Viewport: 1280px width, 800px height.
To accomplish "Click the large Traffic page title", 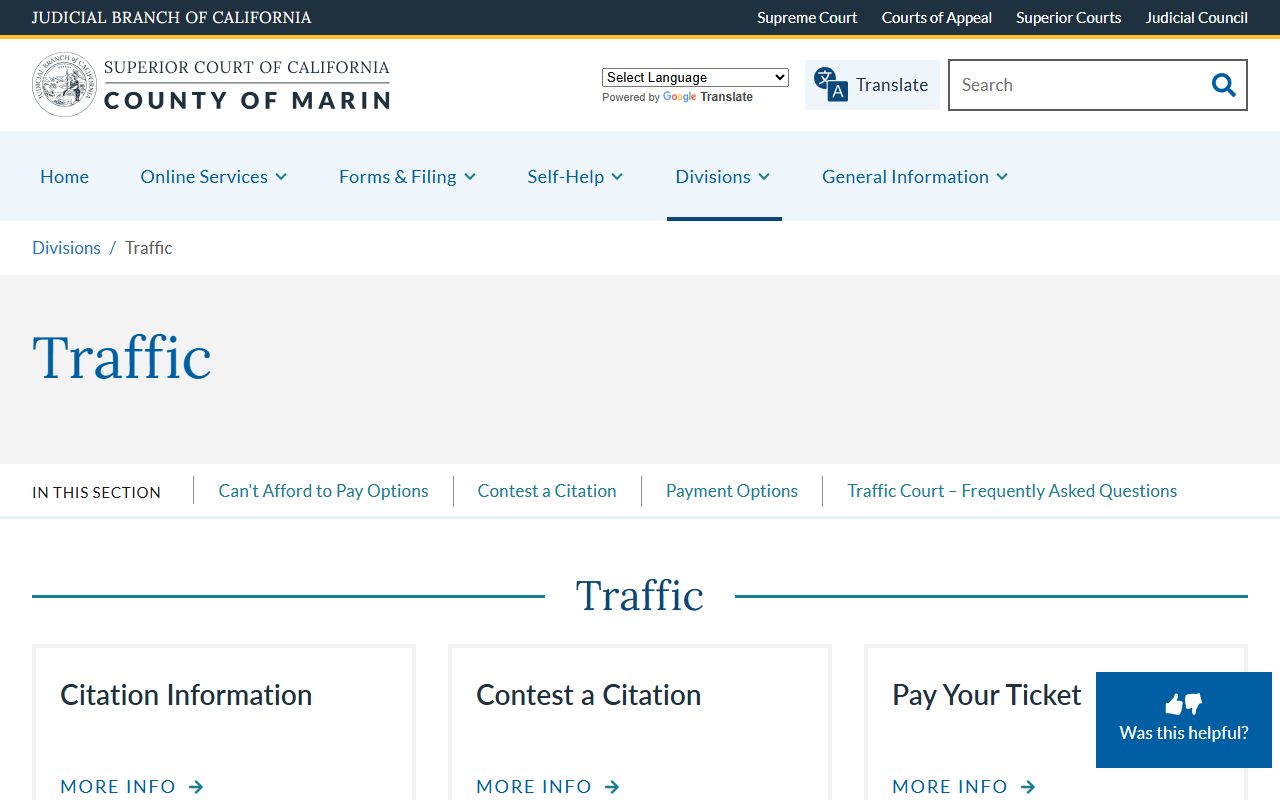I will point(122,358).
